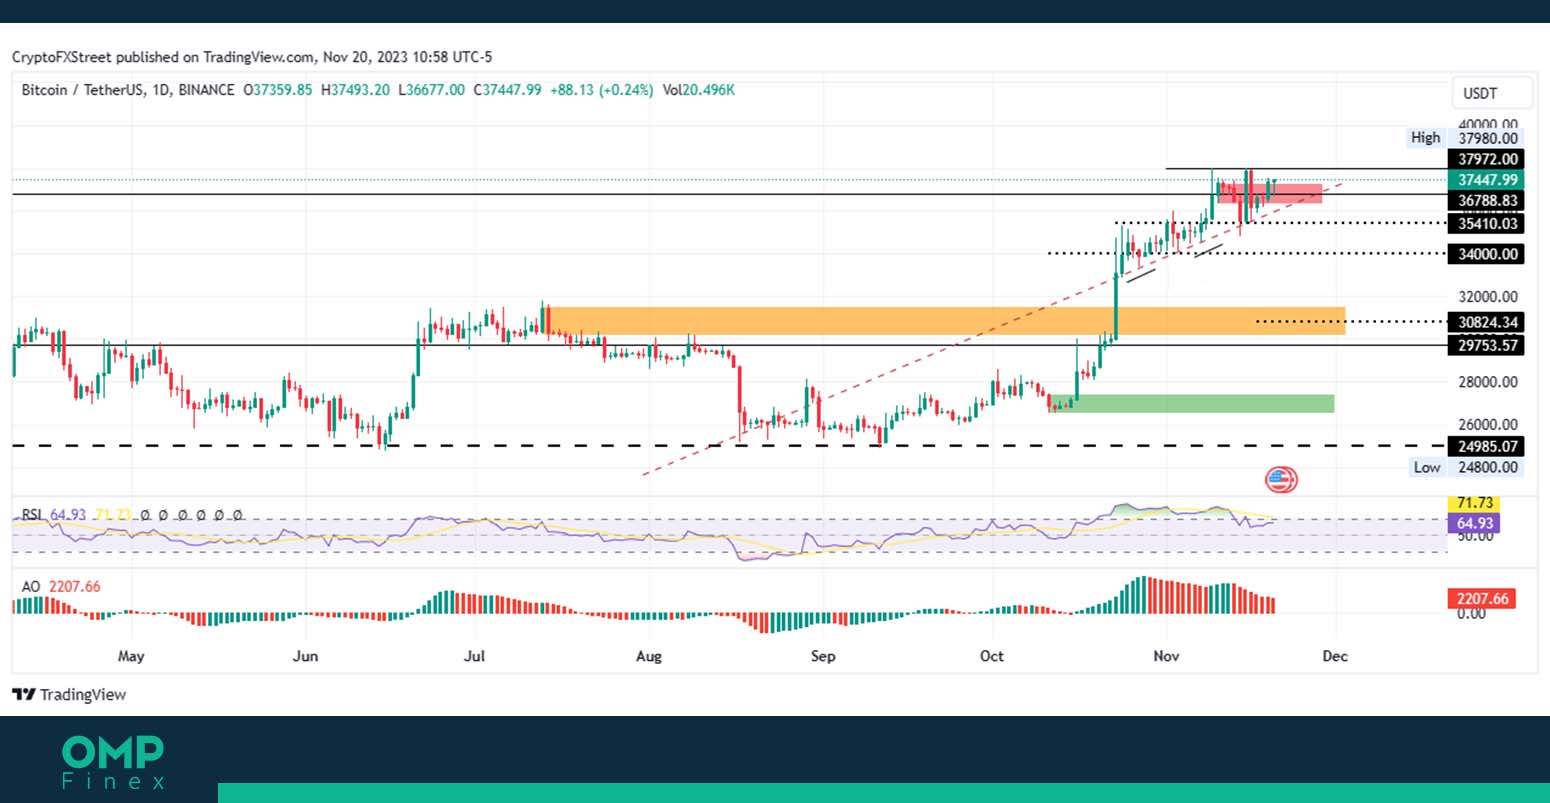
Task: Click the Low 24800.00 marker label
Action: (x=1467, y=467)
